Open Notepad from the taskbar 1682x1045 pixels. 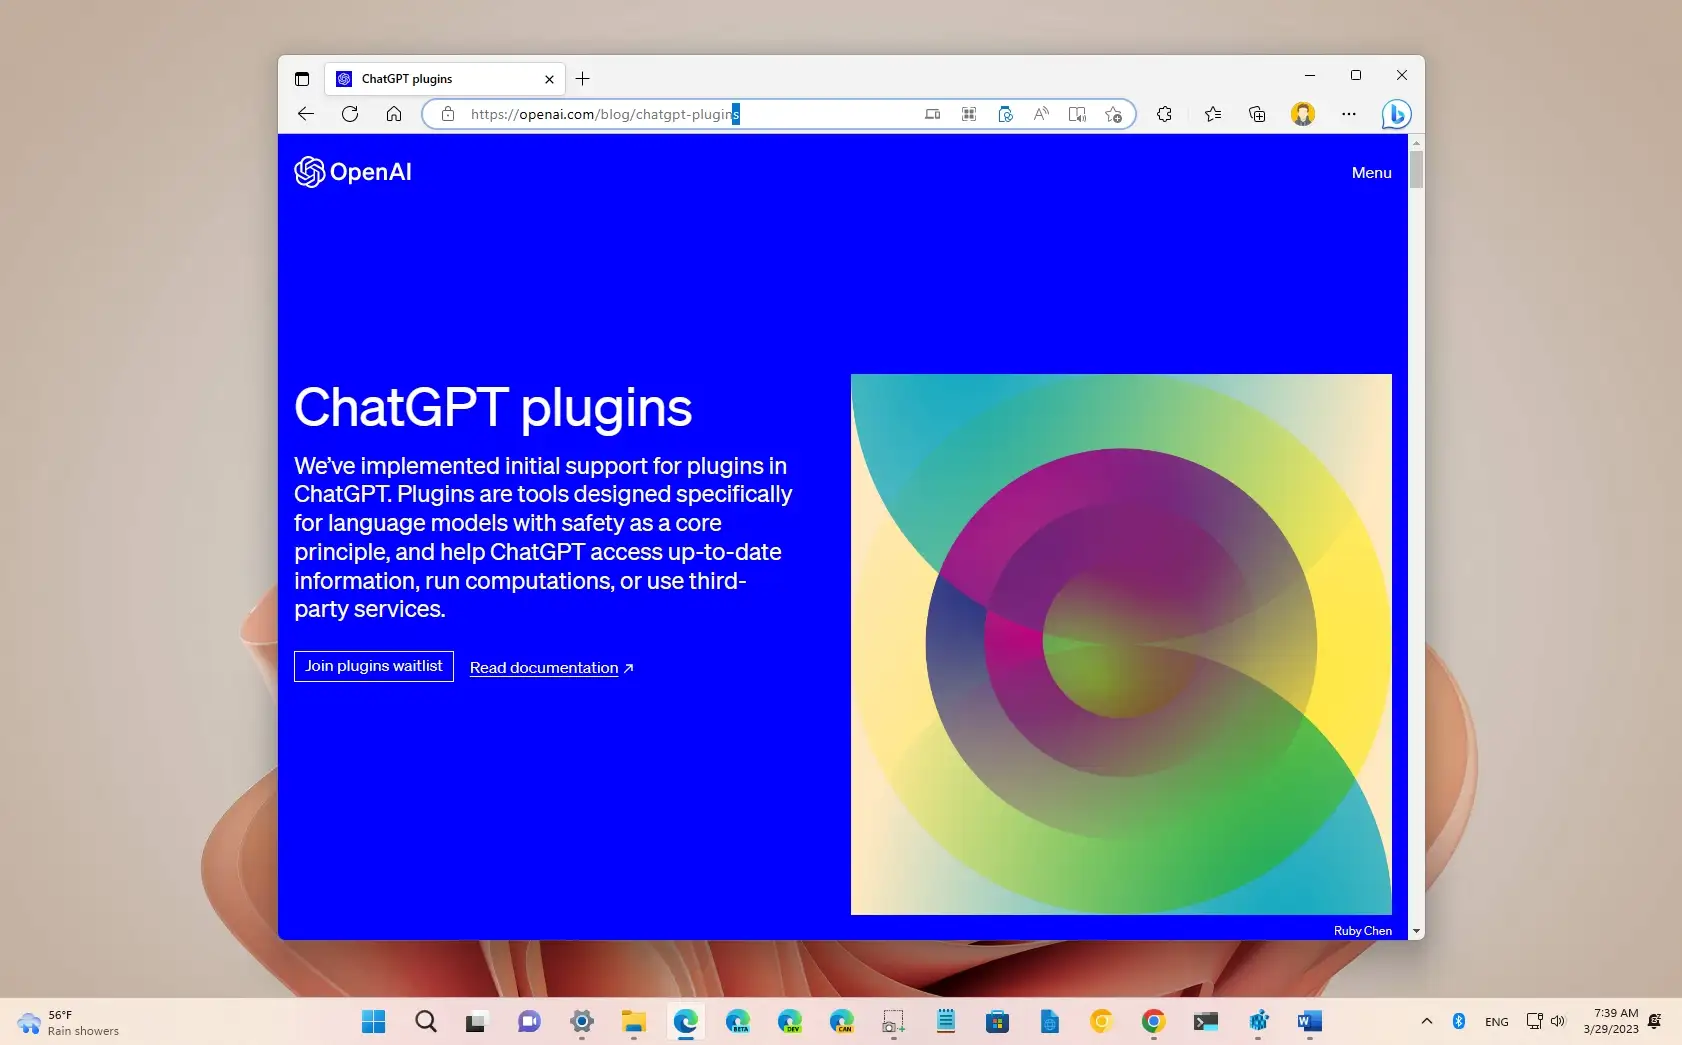tap(946, 1021)
